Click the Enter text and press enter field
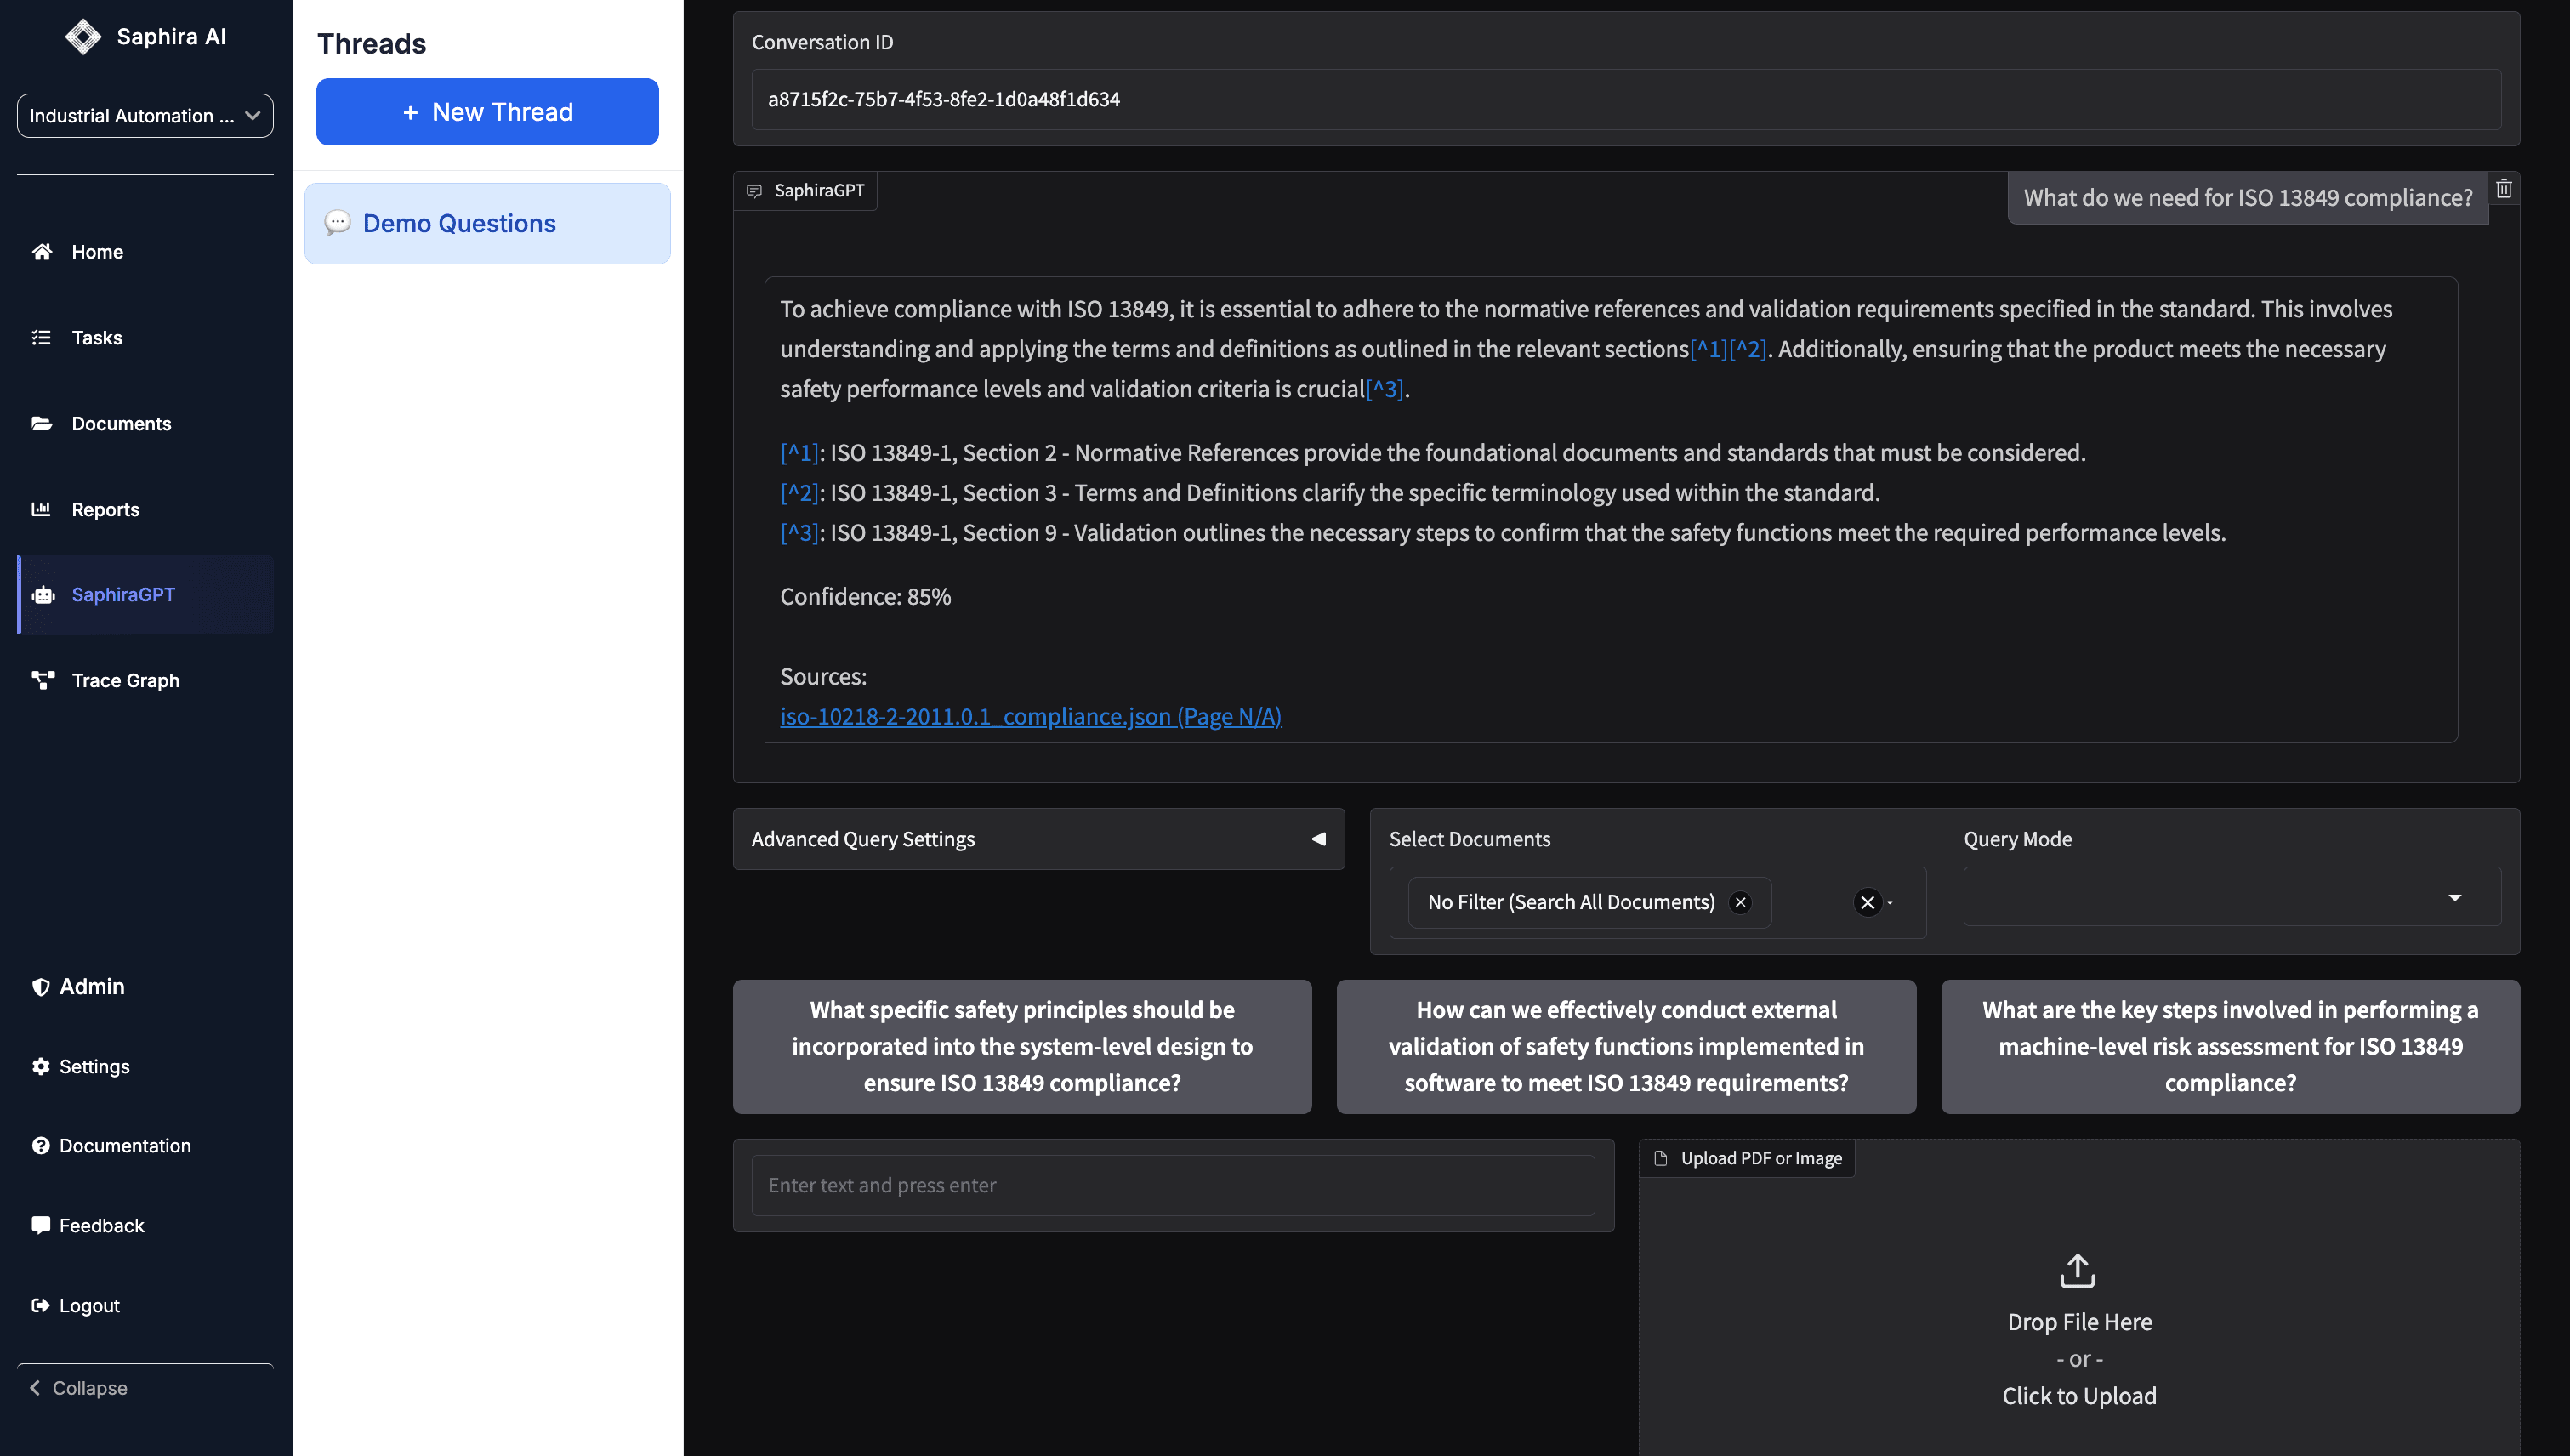The height and width of the screenshot is (1456, 2570). point(1172,1185)
